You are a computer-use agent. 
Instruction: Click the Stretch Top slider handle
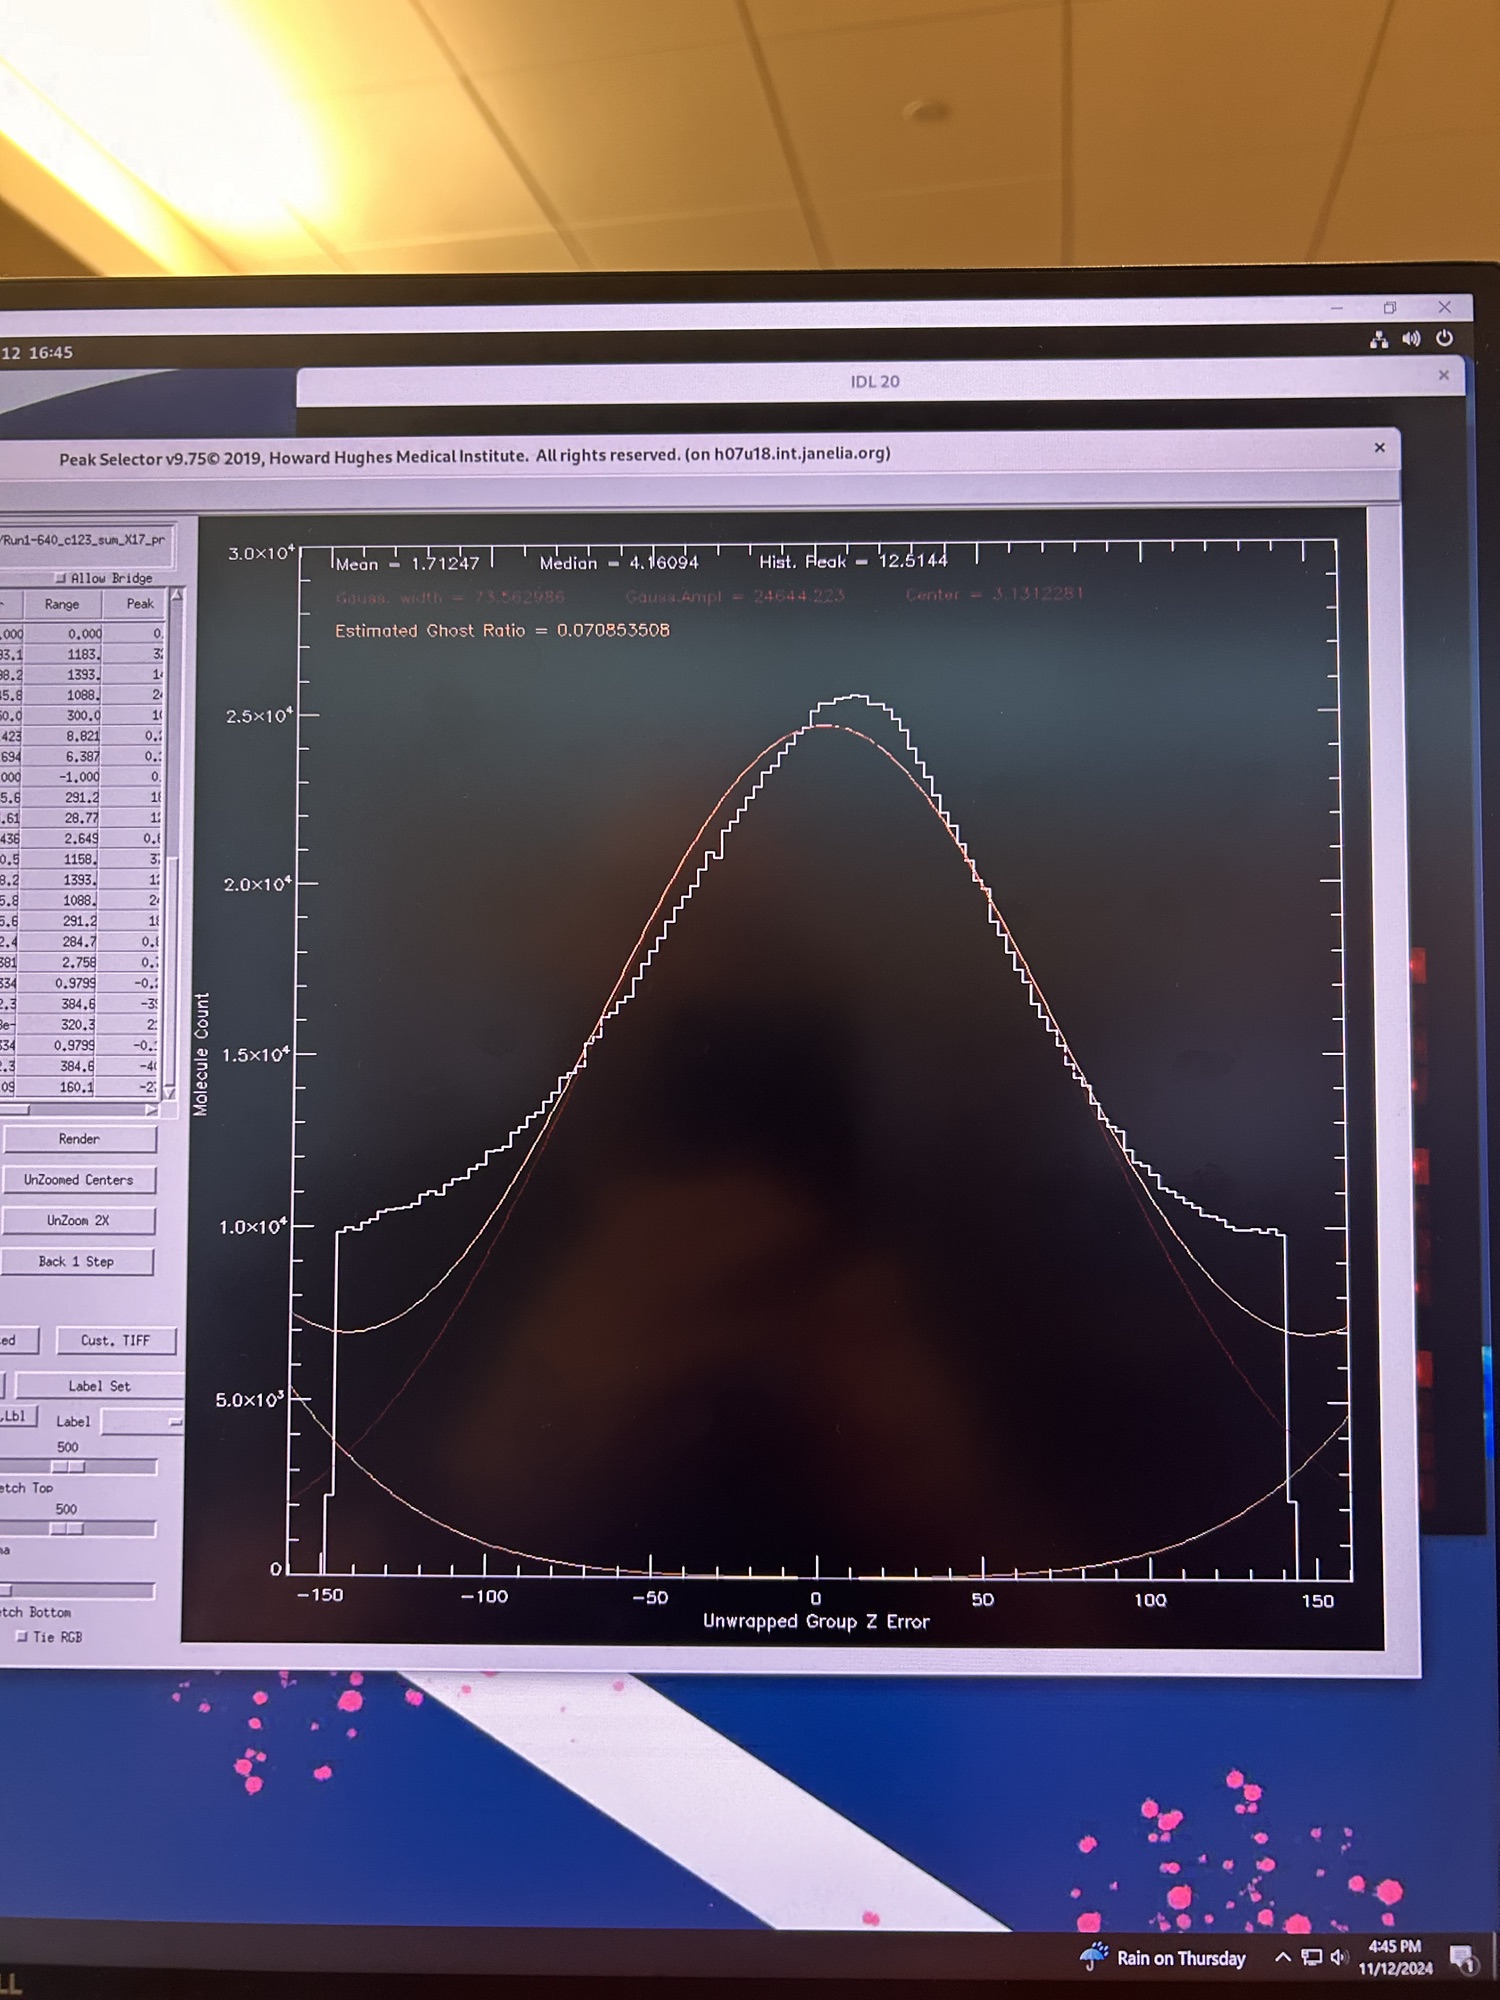pos(68,1467)
